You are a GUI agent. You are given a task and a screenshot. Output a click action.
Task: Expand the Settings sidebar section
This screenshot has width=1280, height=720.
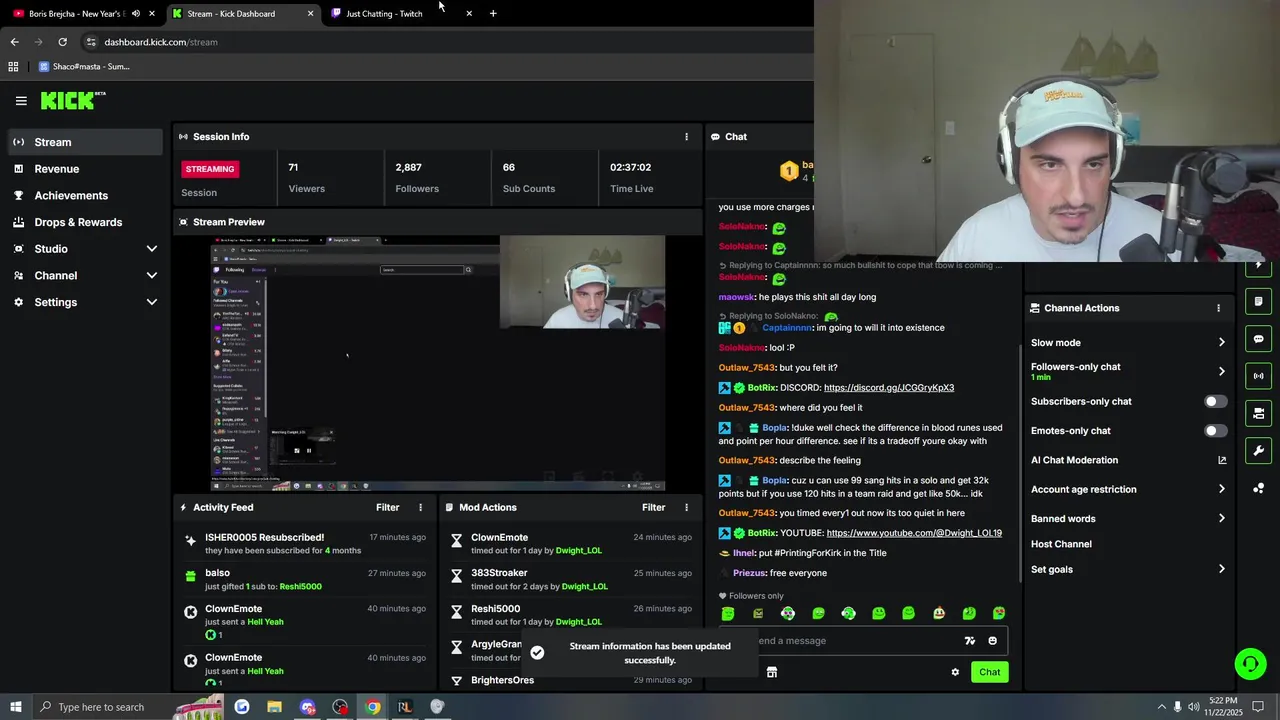(84, 302)
